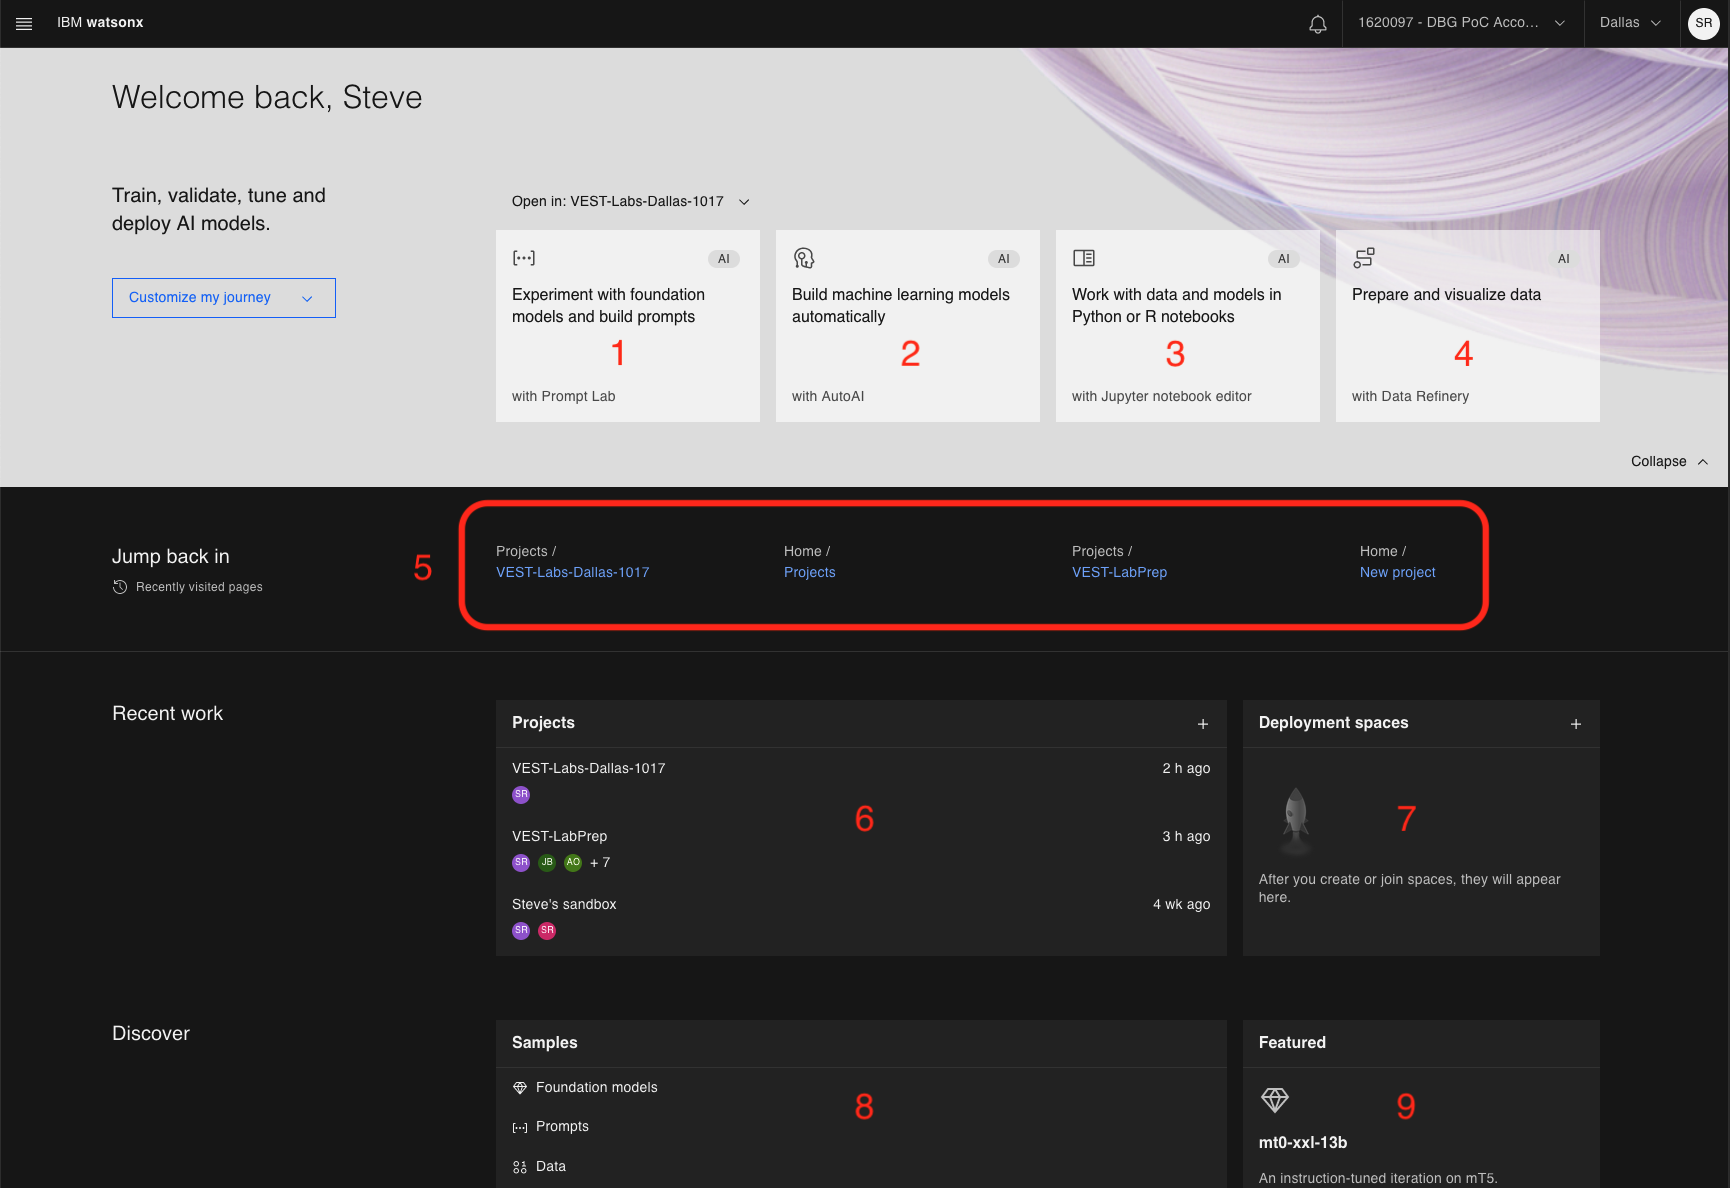Select Foundation models in Samples
This screenshot has width=1730, height=1188.
pos(597,1088)
